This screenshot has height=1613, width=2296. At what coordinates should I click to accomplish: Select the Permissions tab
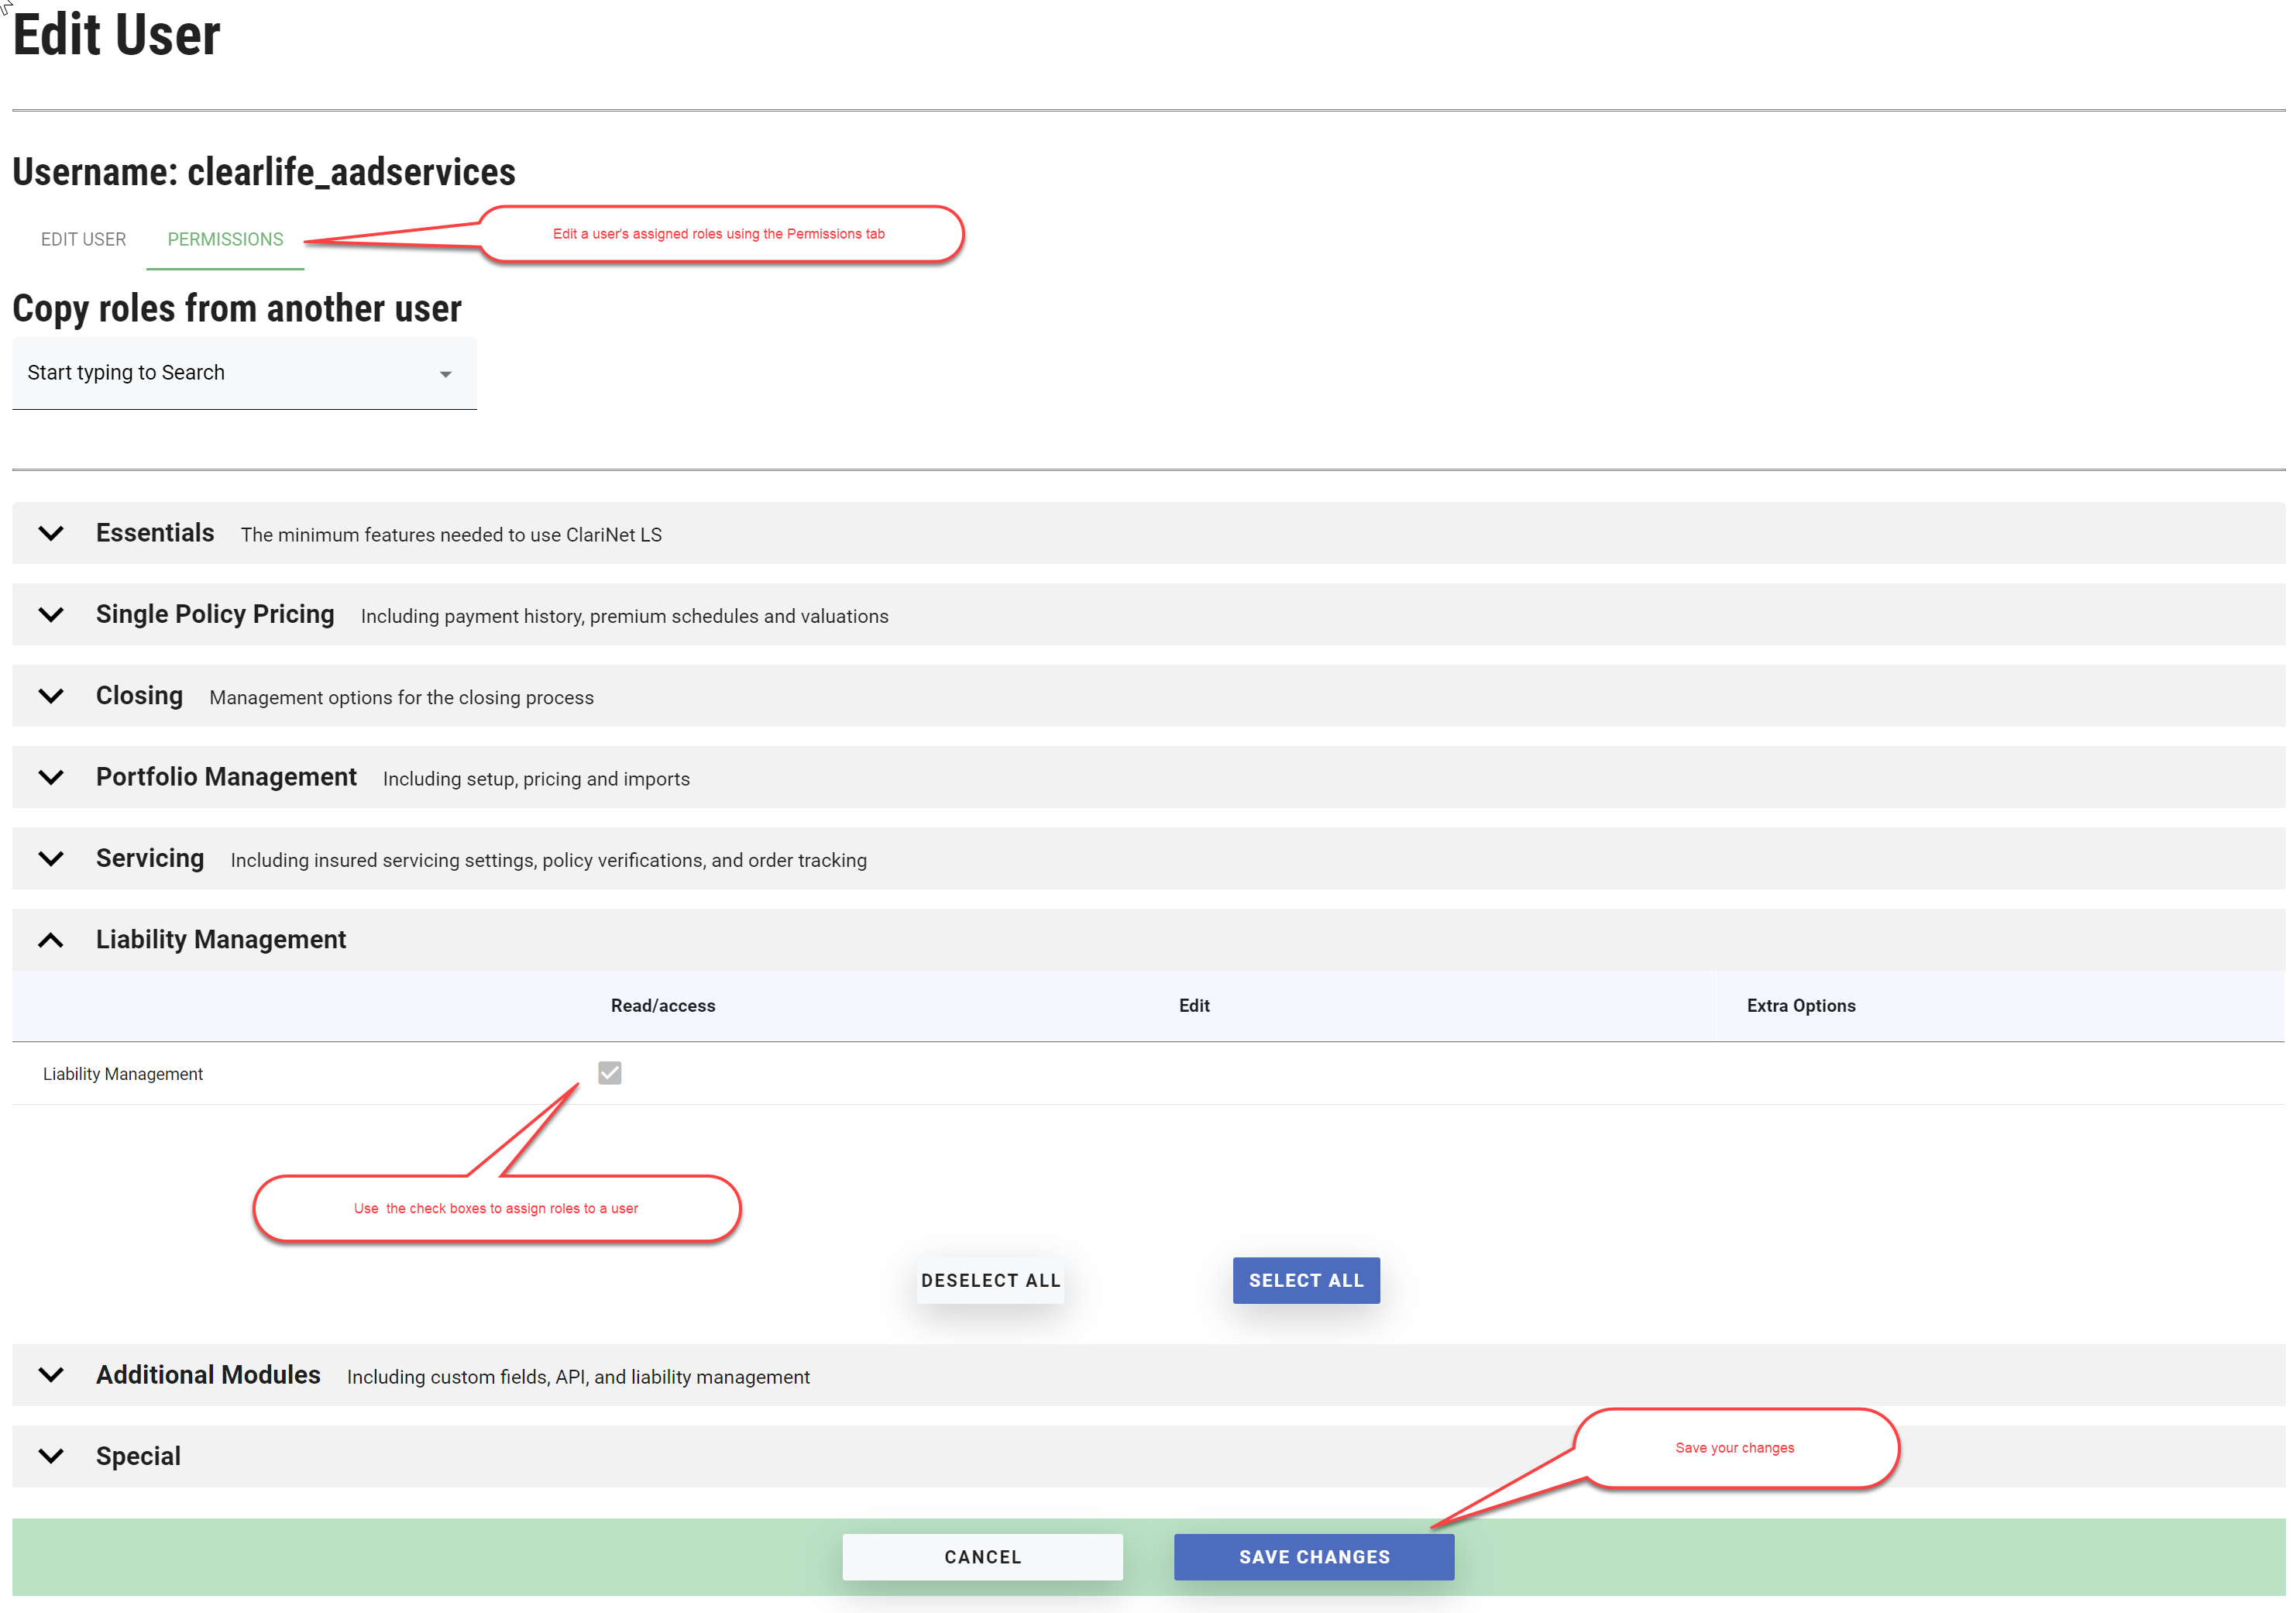point(225,239)
